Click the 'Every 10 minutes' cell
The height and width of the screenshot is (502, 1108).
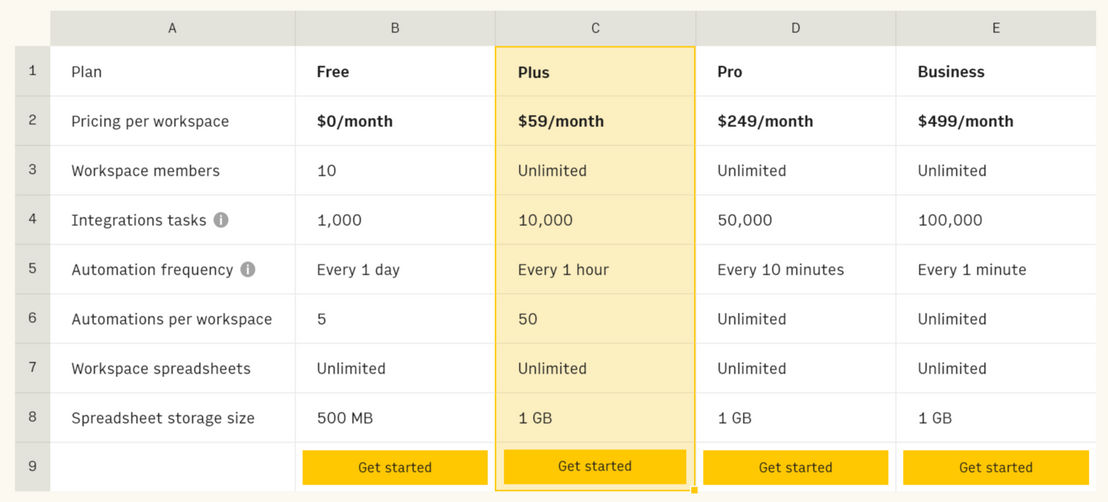796,269
